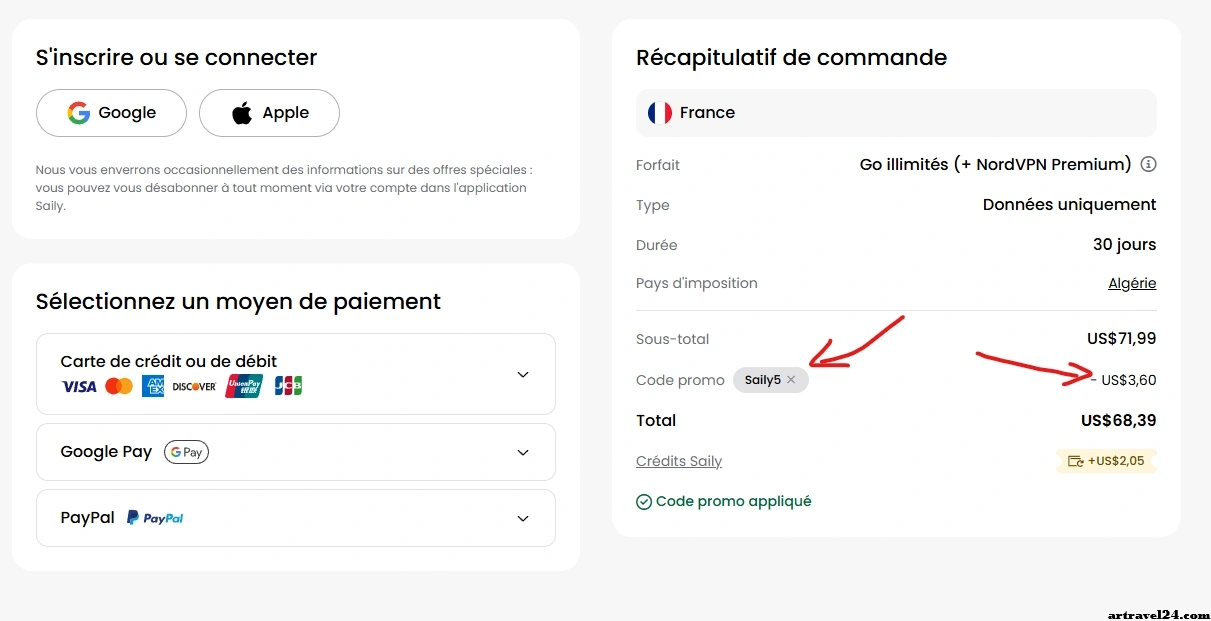This screenshot has width=1211, height=621.
Task: Sign in with the Google button
Action: [111, 113]
